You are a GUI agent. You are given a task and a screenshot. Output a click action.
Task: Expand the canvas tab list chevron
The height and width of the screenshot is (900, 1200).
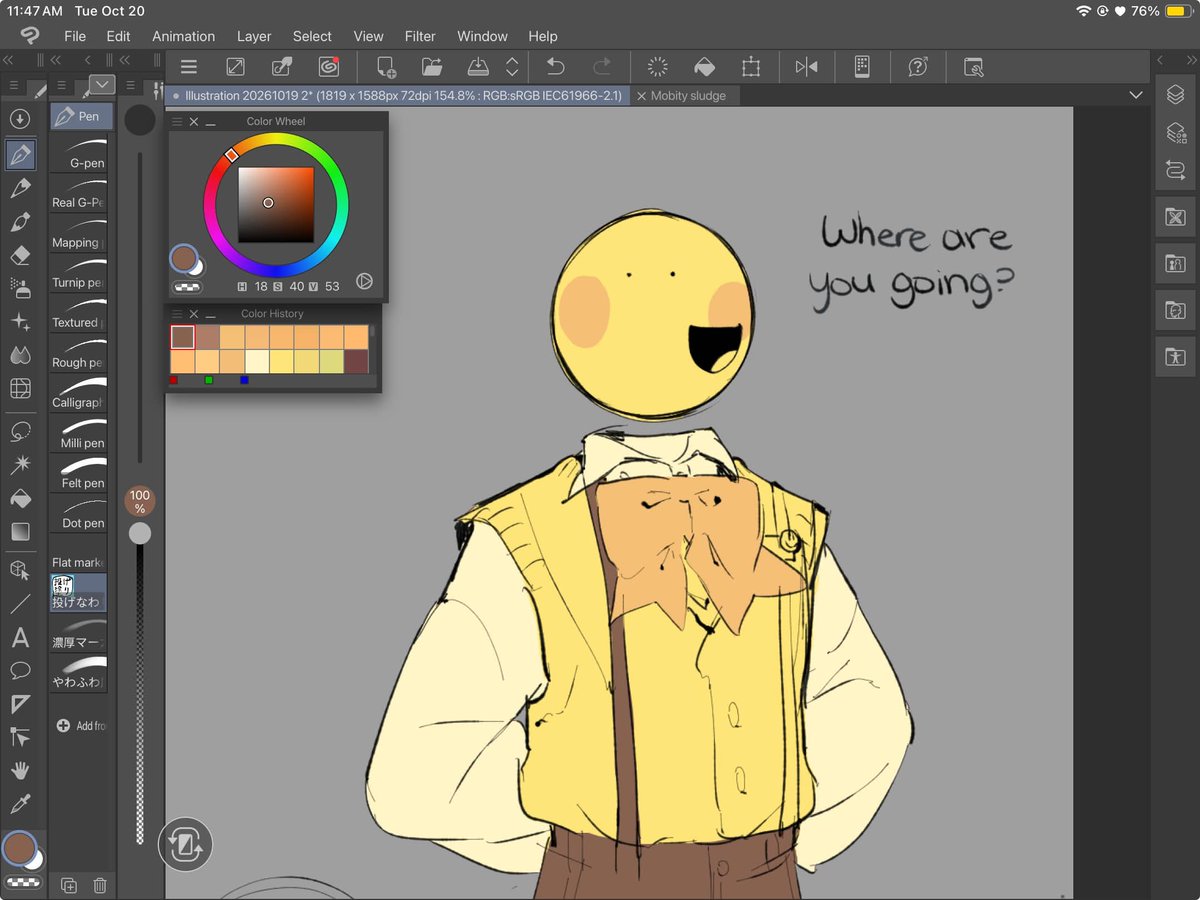click(1136, 95)
